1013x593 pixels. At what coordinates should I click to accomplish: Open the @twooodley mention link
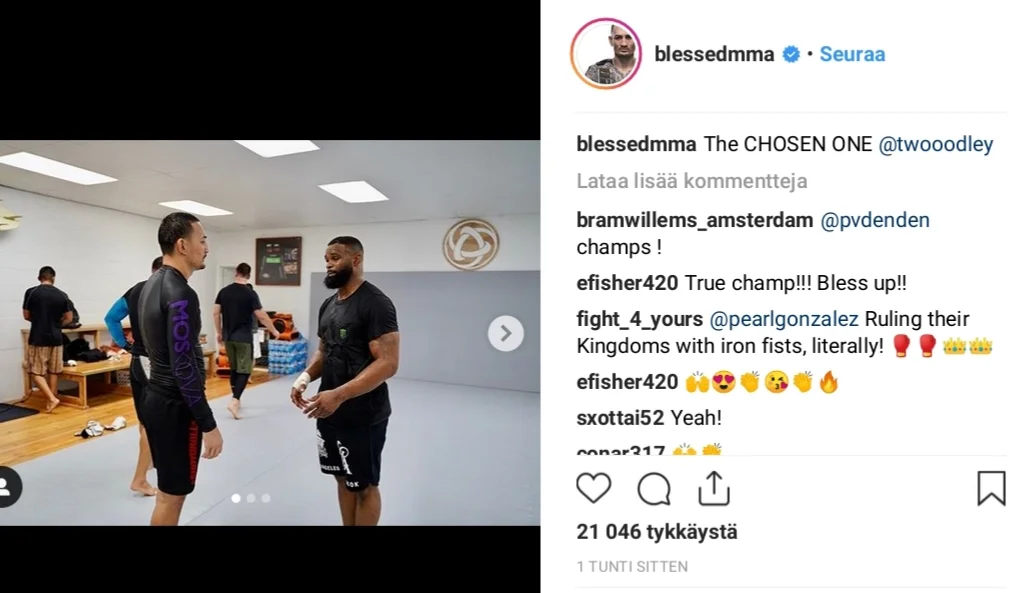[x=935, y=144]
